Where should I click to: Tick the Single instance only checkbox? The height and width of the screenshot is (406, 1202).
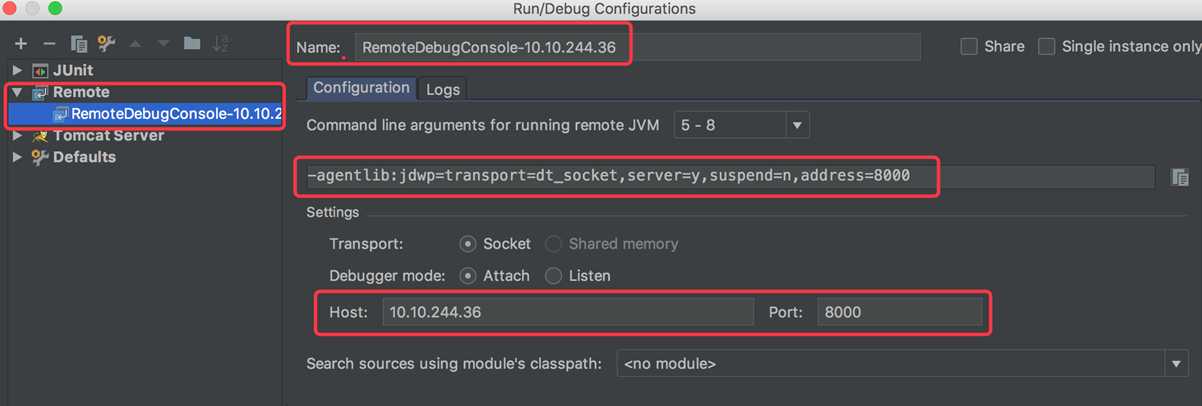click(x=1046, y=46)
